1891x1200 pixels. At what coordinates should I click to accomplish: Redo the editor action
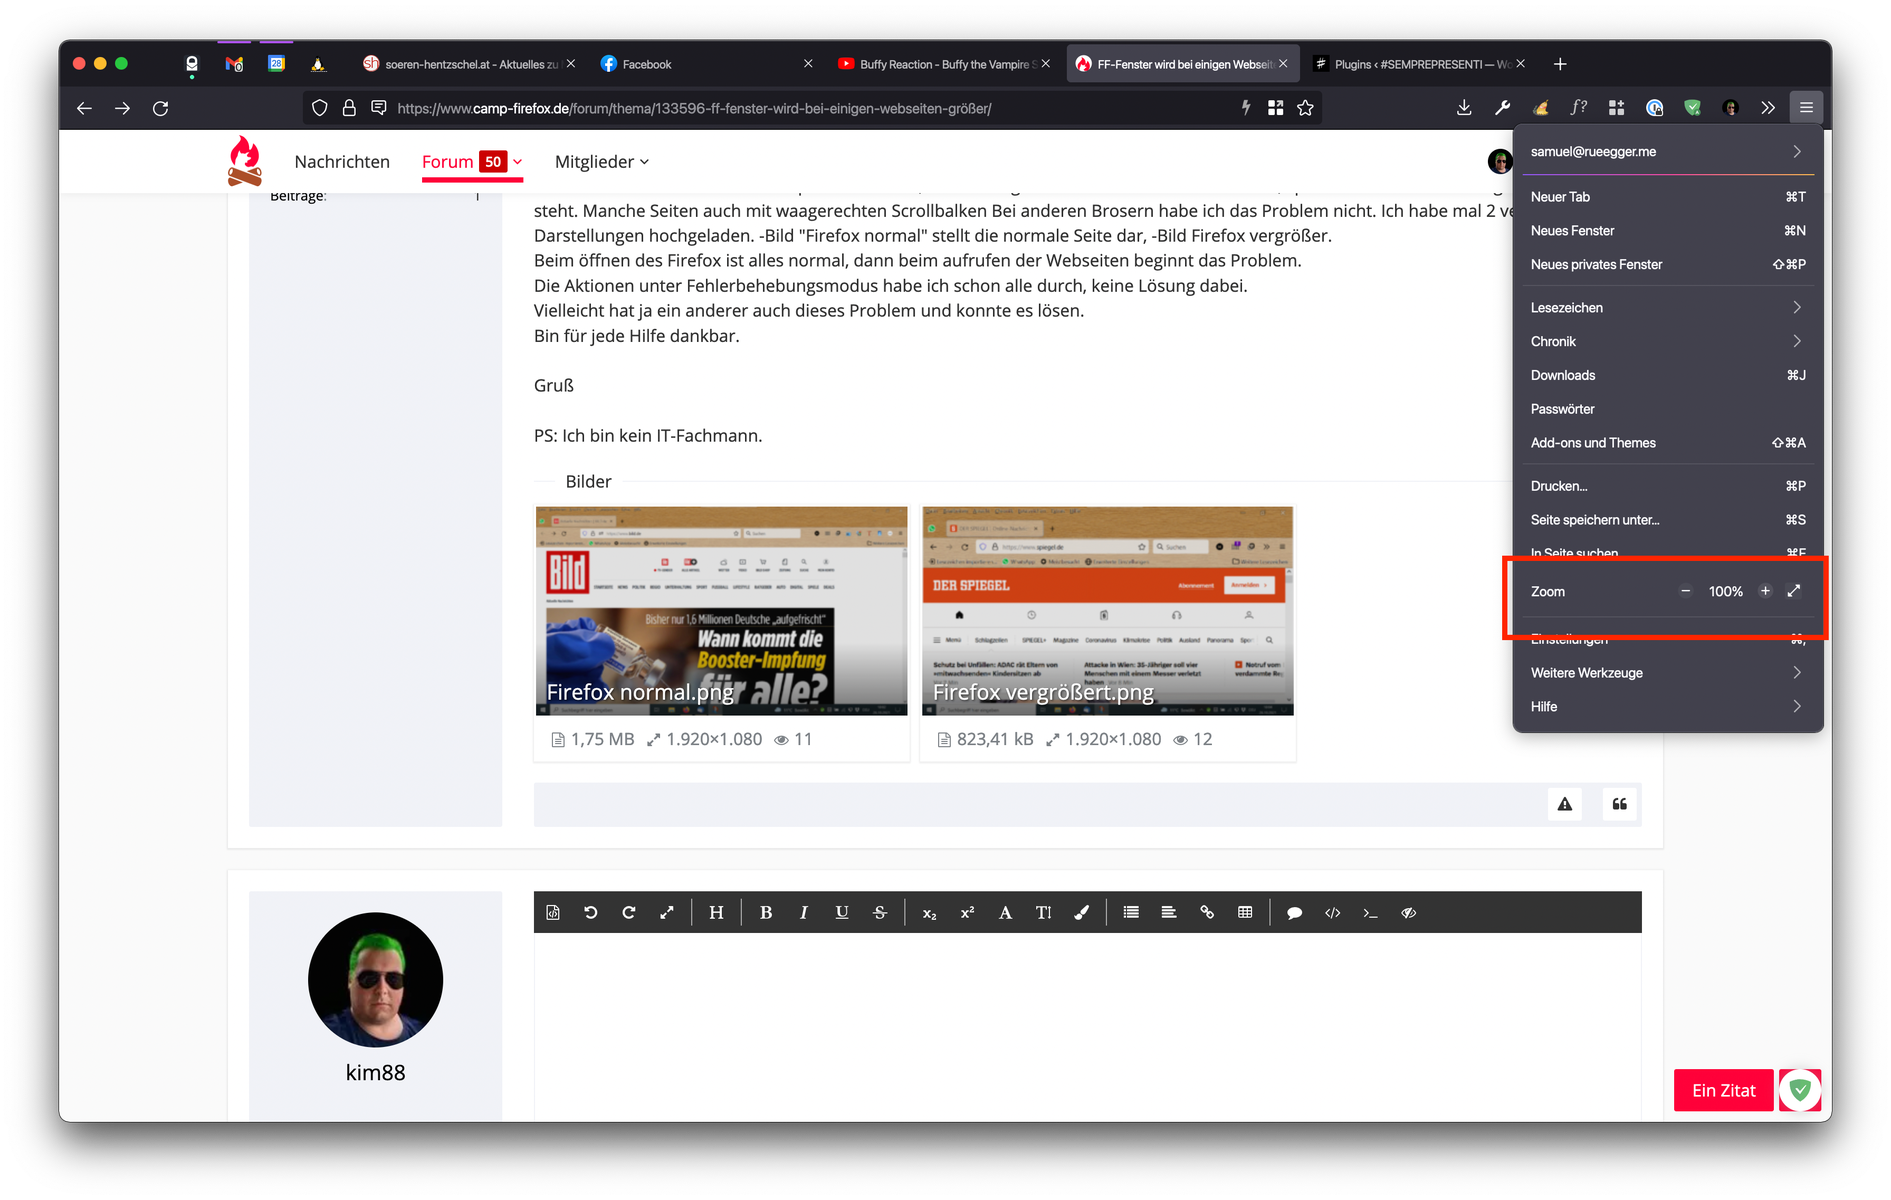[629, 912]
